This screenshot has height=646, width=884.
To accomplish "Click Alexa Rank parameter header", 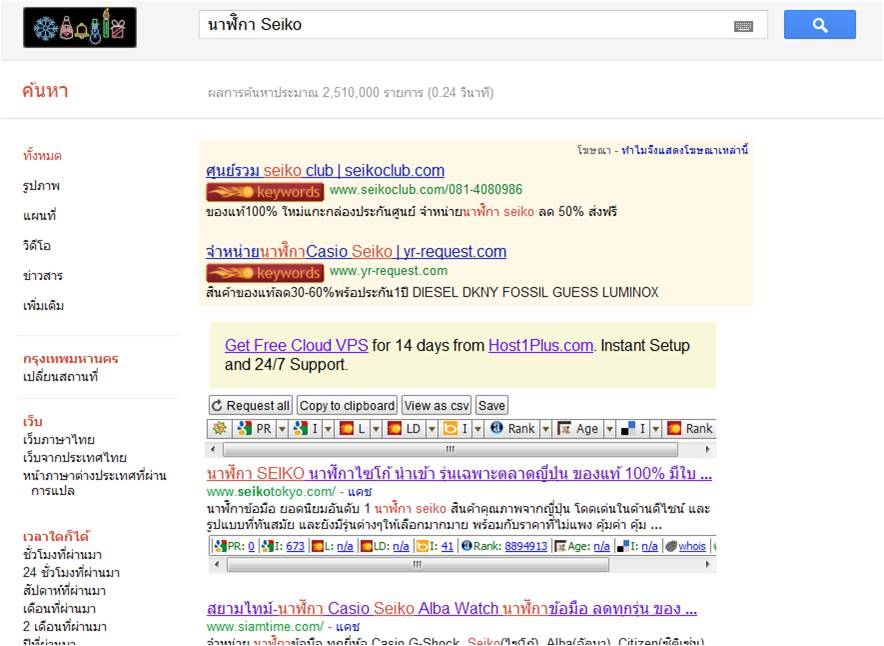I will (x=512, y=428).
